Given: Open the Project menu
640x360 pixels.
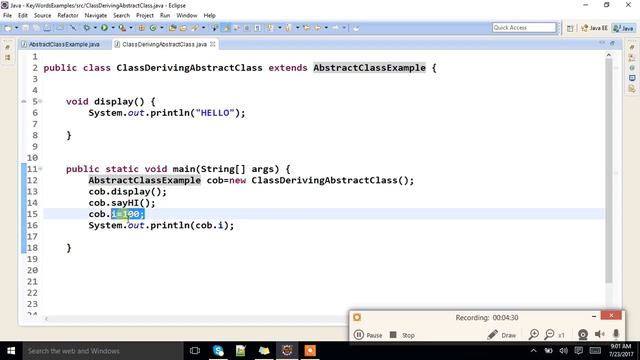Looking at the screenshot, I should click(x=144, y=16).
